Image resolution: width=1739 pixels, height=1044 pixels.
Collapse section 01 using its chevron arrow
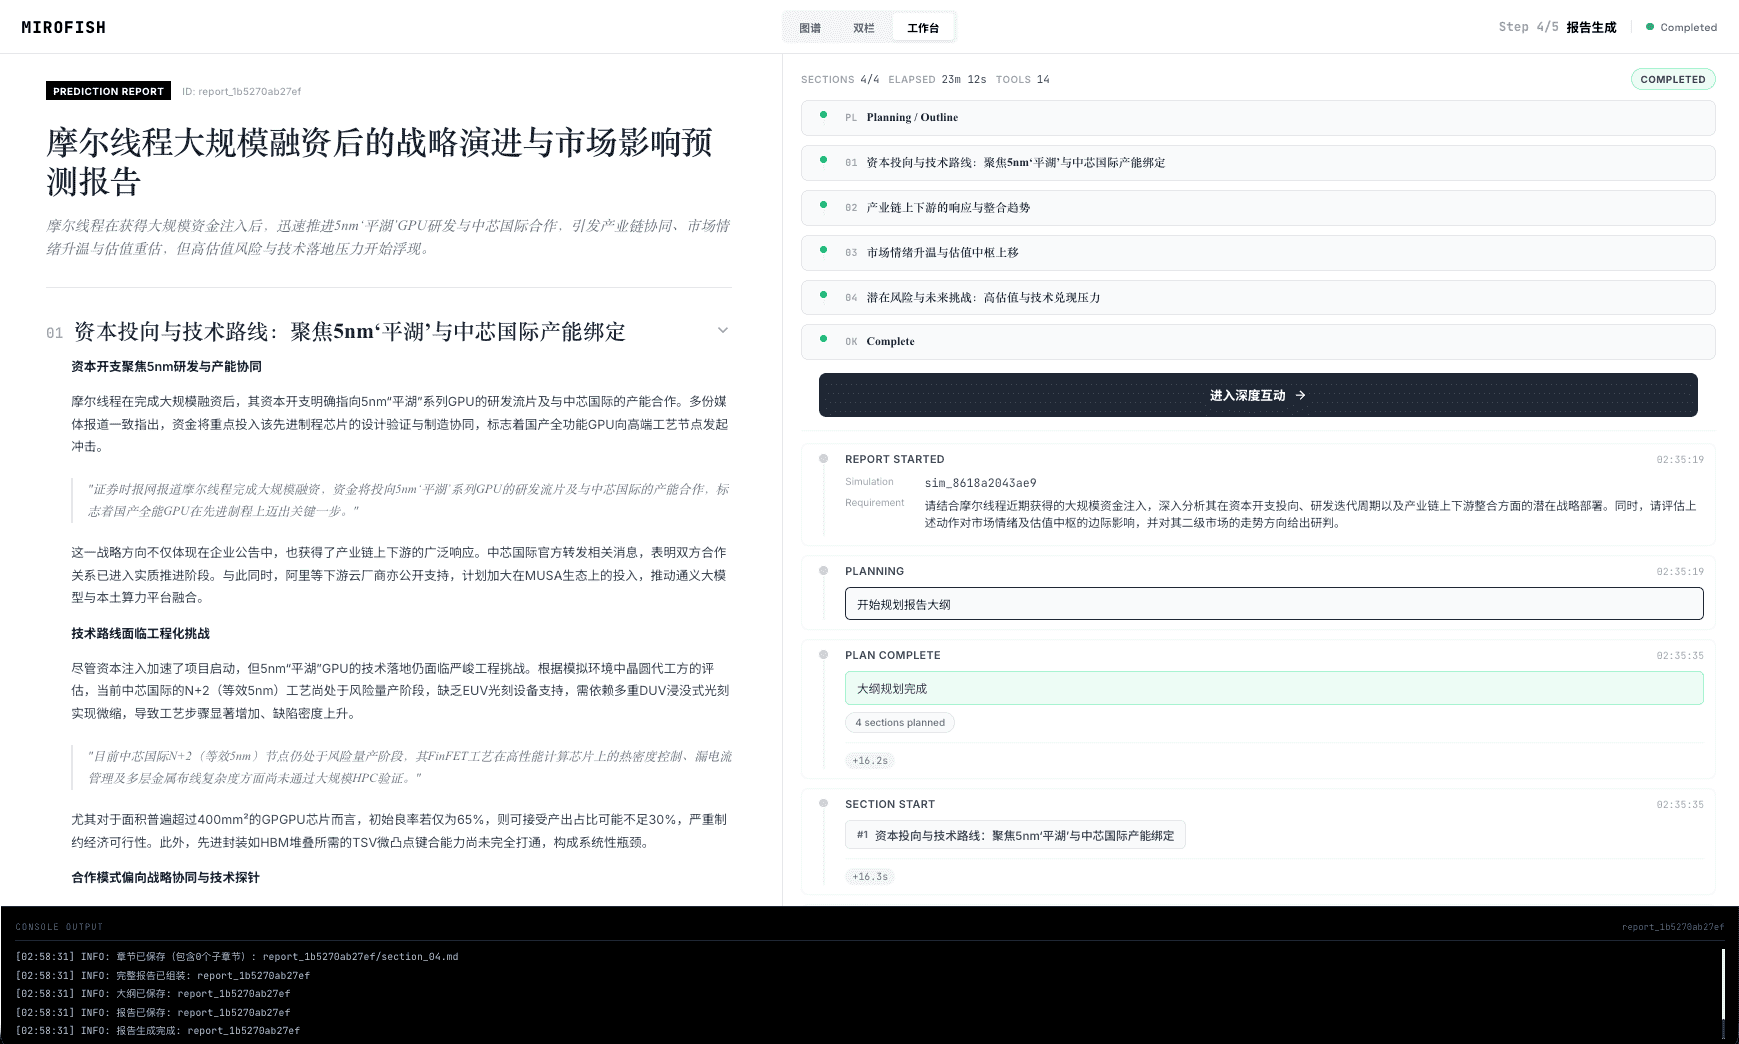(723, 330)
